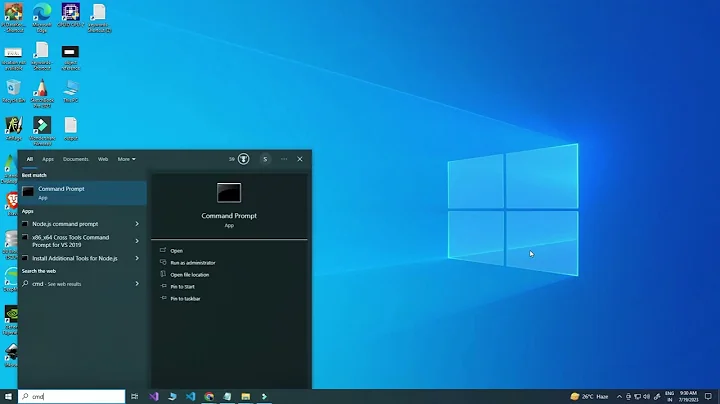The width and height of the screenshot is (720, 404).
Task: Open Visual Studio from taskbar
Action: click(154, 396)
